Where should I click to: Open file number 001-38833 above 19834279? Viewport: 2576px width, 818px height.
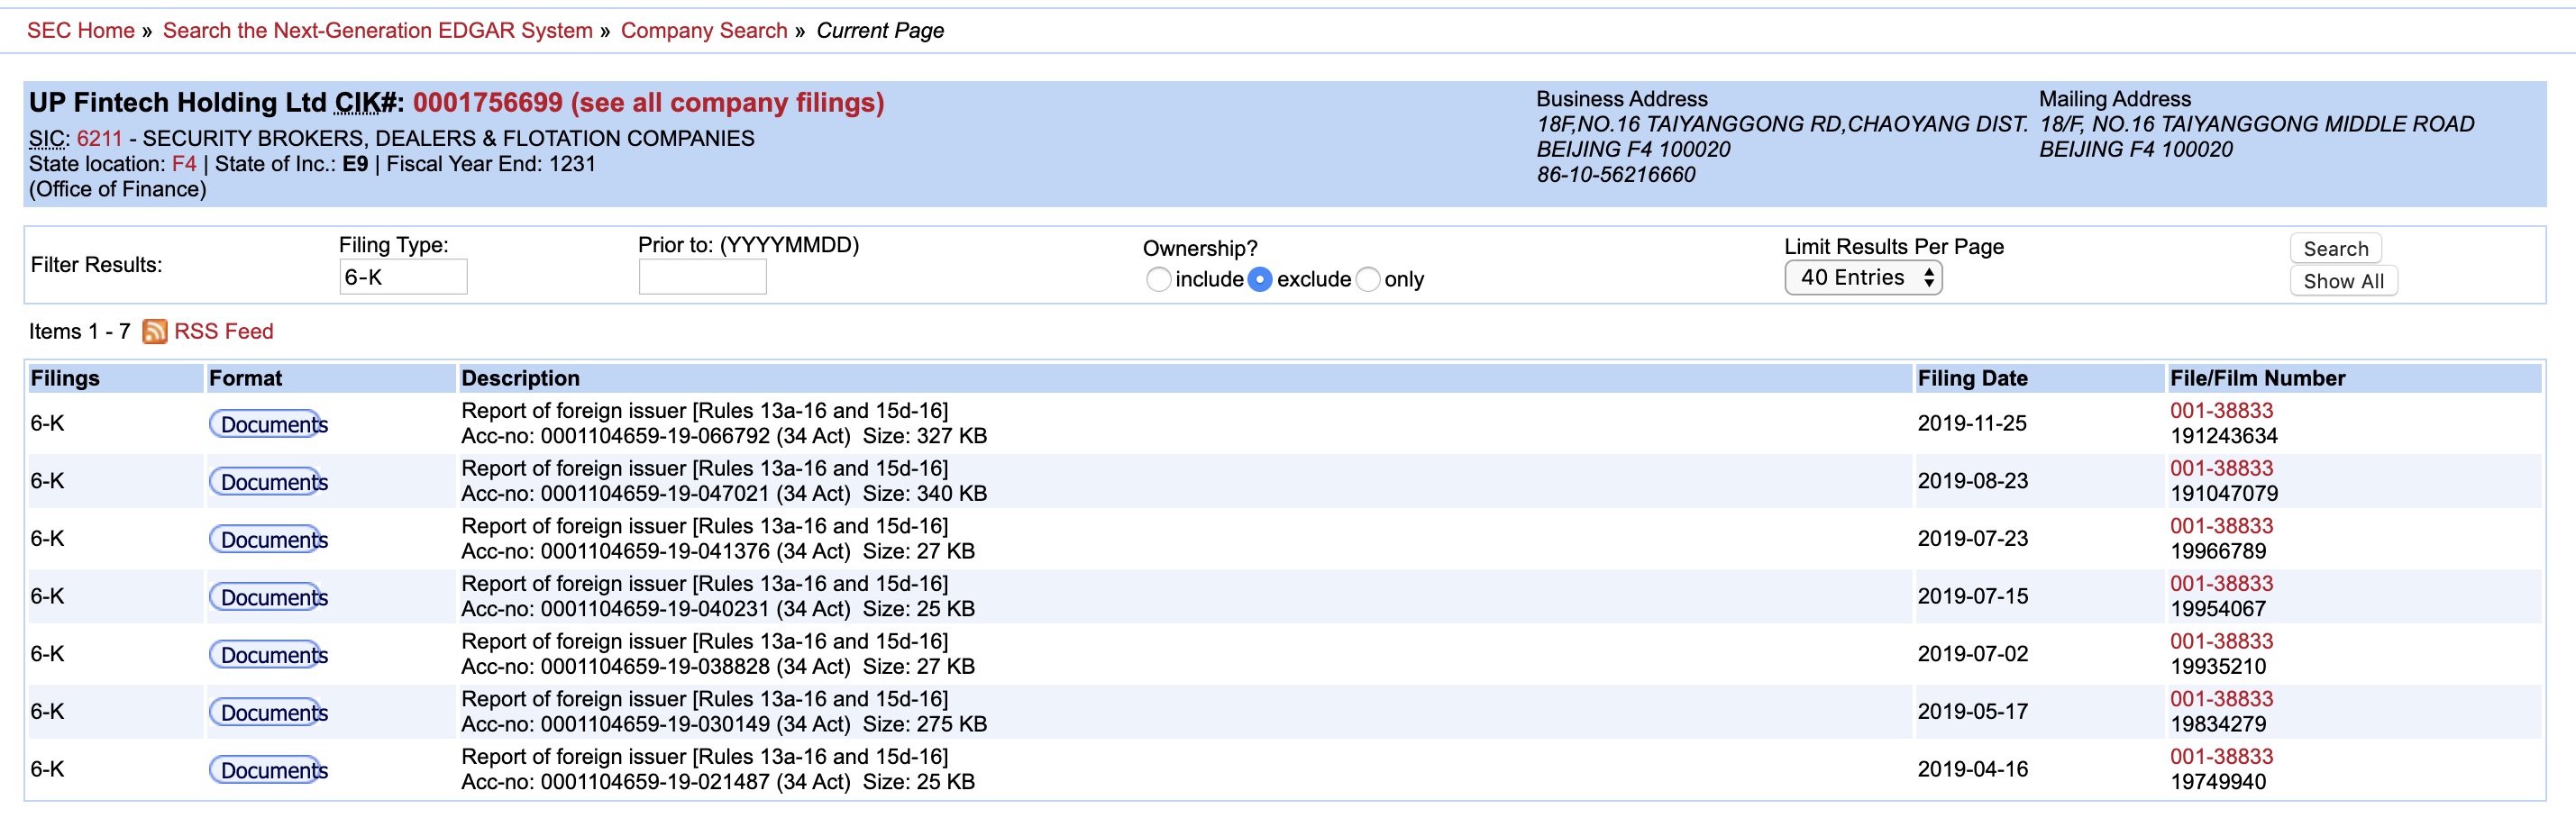click(2221, 699)
